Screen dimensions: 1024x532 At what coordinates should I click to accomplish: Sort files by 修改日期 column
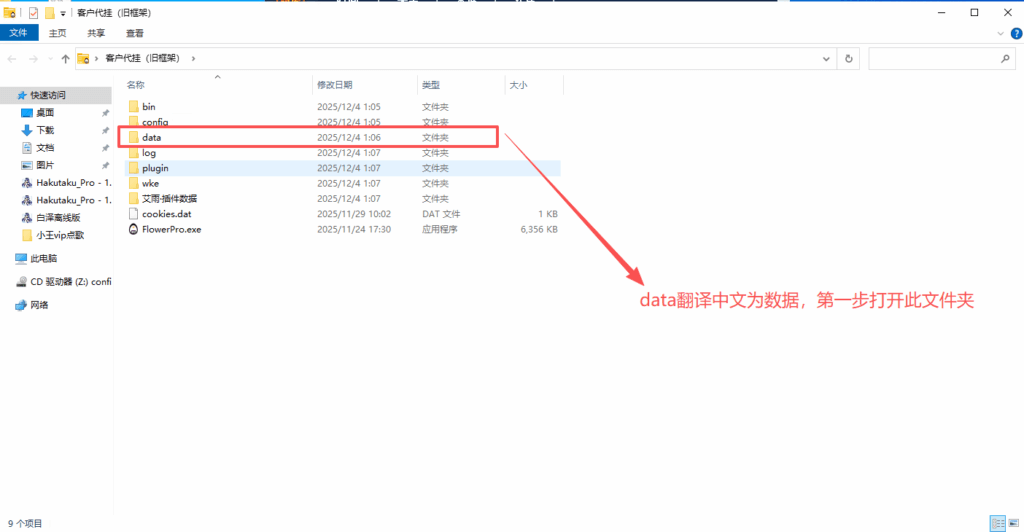[334, 85]
